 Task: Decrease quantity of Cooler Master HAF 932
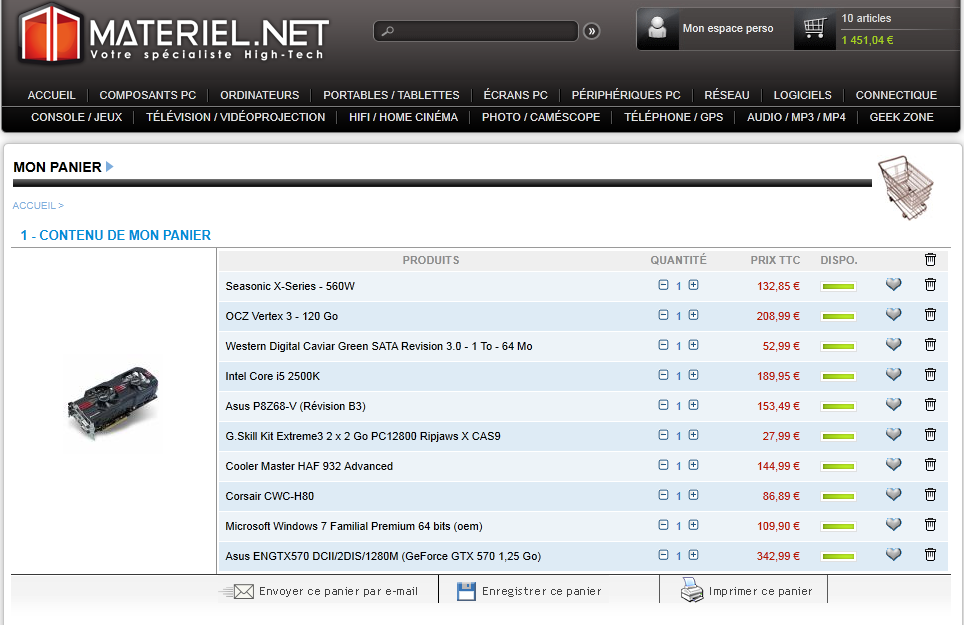663,465
